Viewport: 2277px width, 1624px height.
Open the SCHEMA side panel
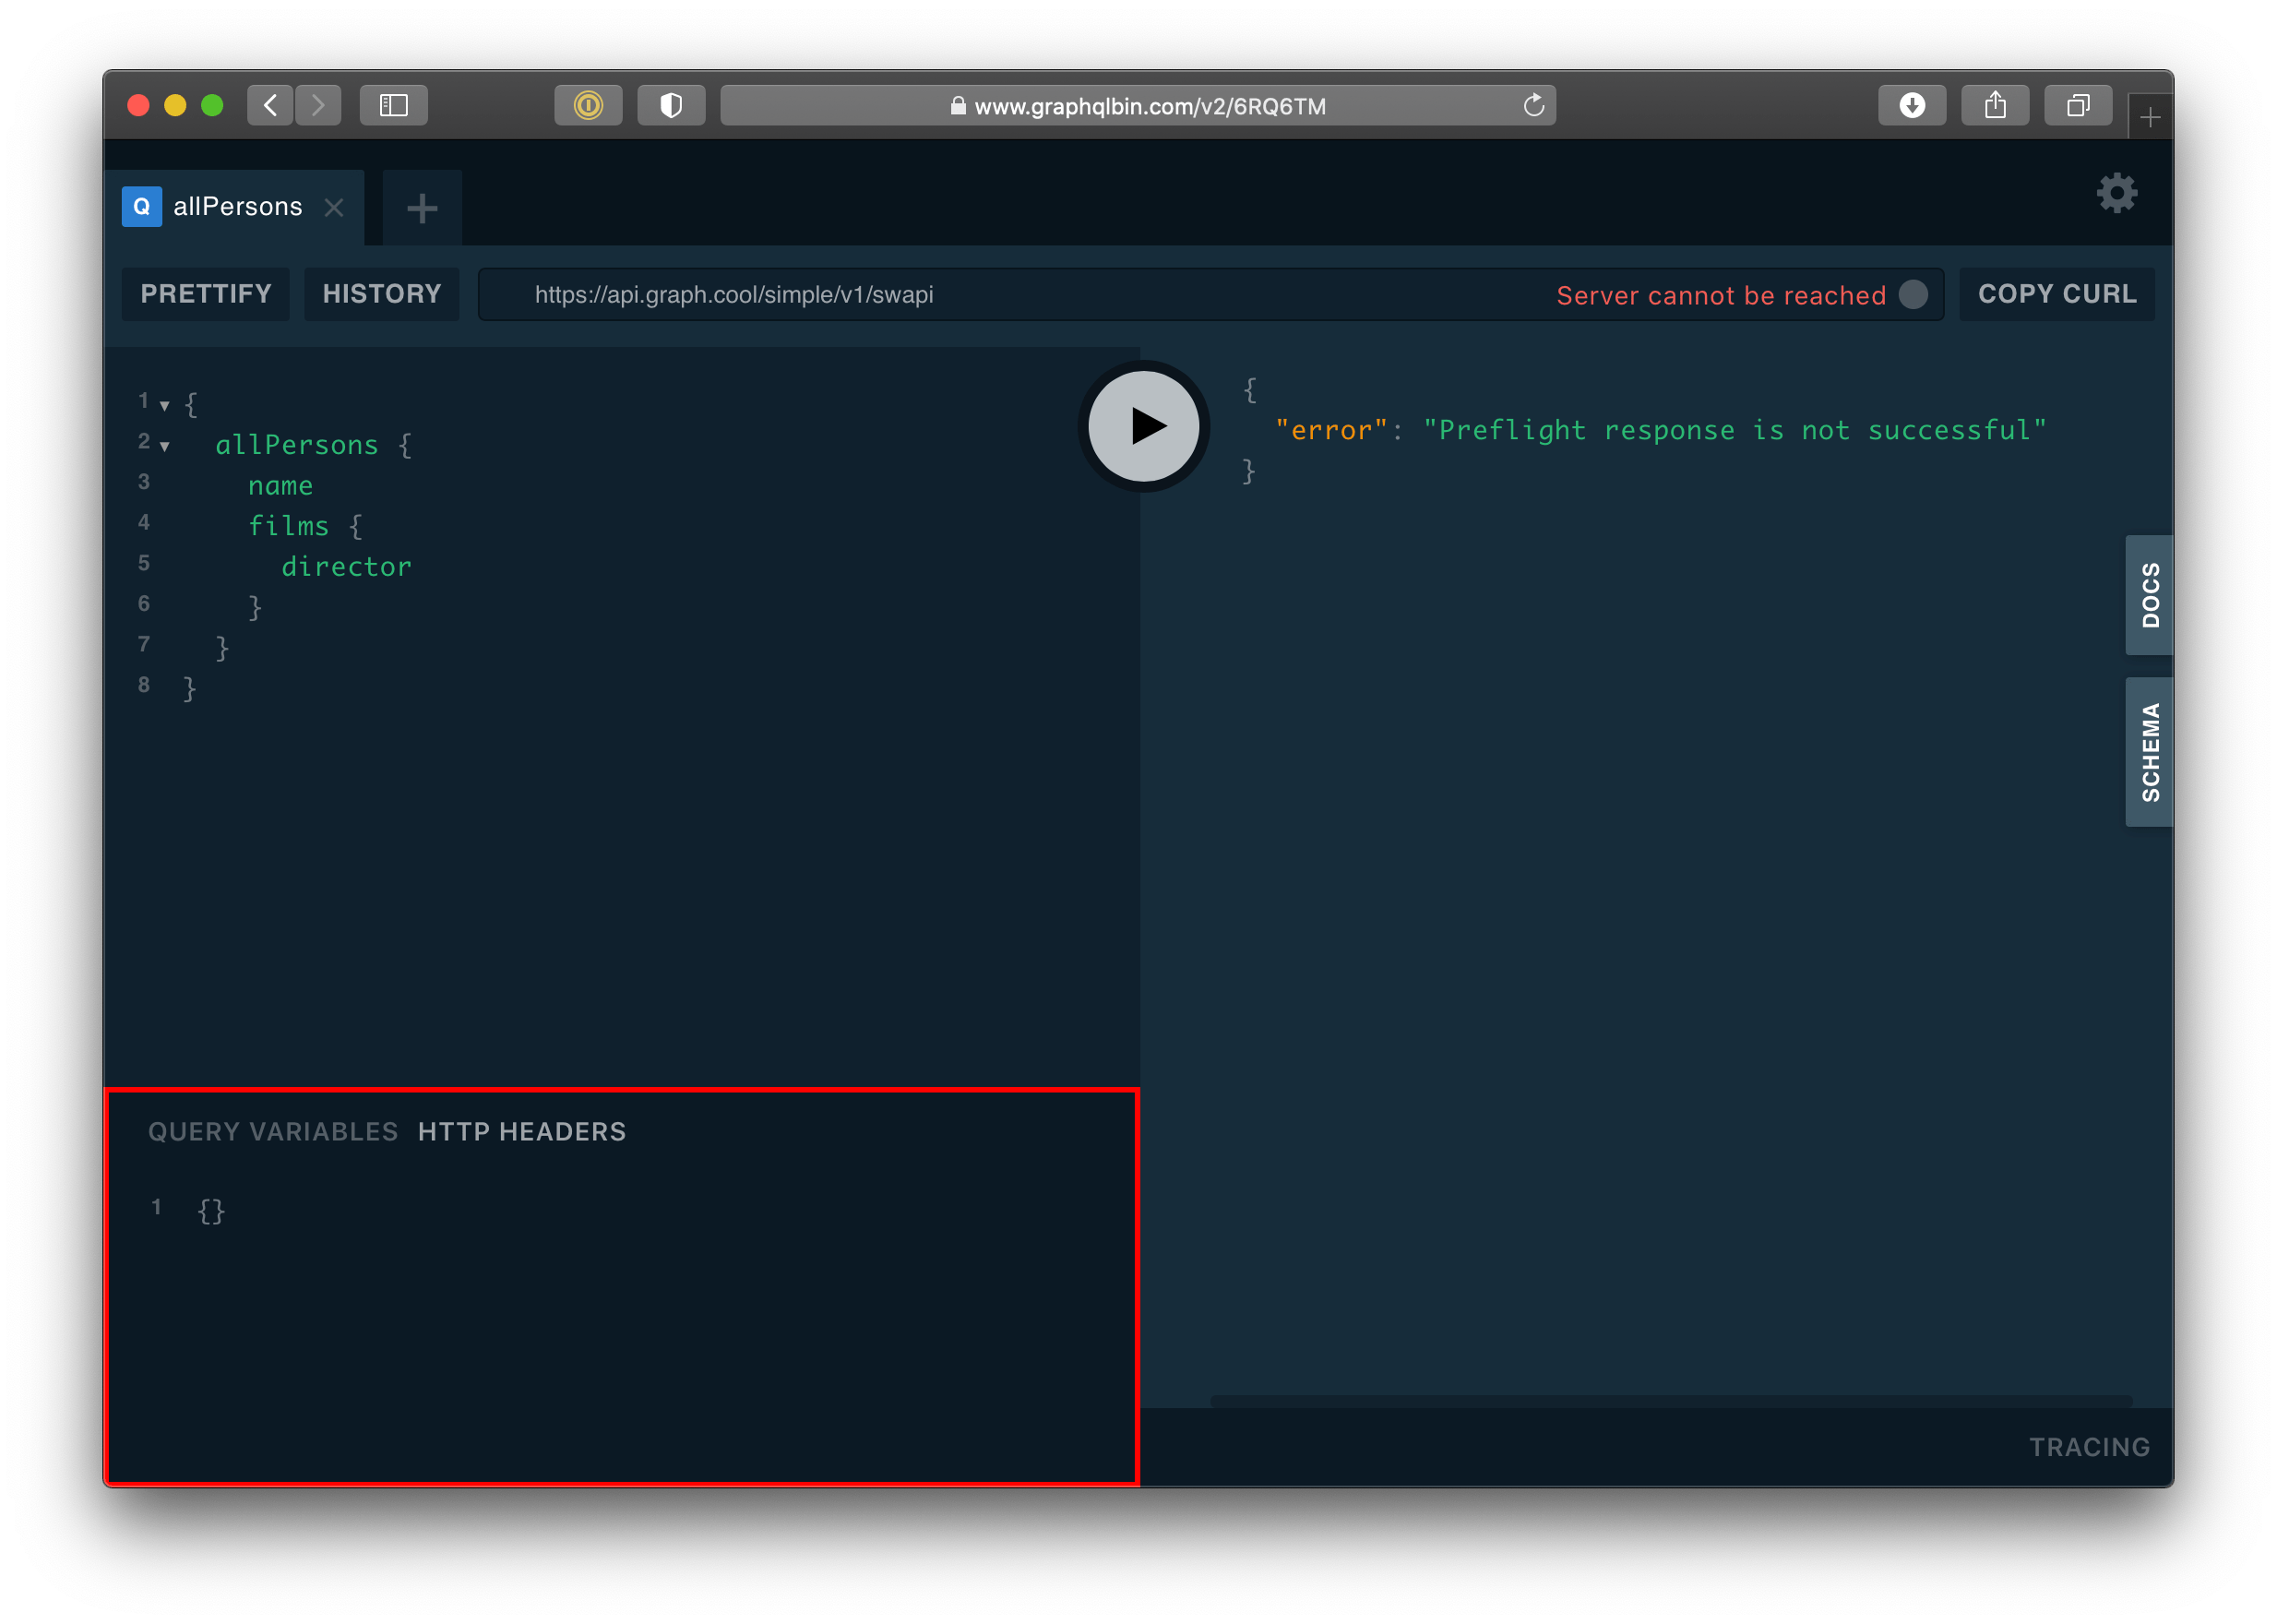[2149, 752]
